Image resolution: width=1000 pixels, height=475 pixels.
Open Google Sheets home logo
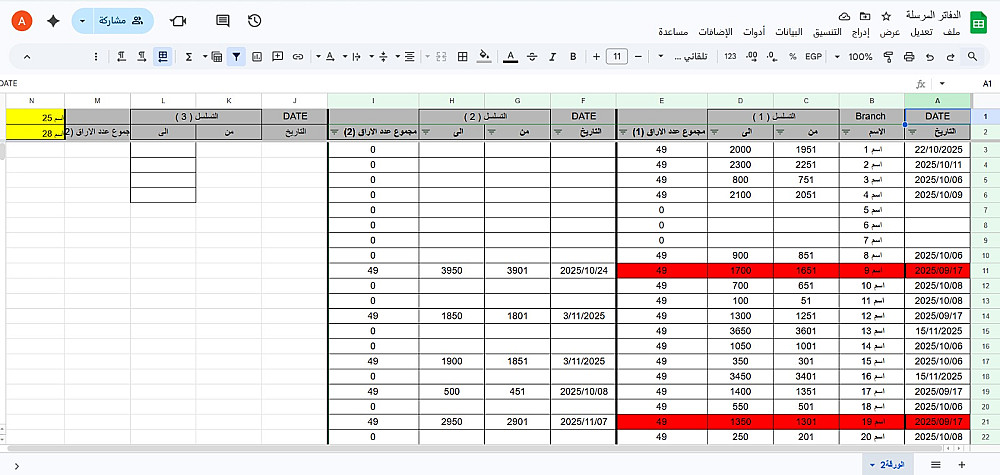click(x=978, y=22)
